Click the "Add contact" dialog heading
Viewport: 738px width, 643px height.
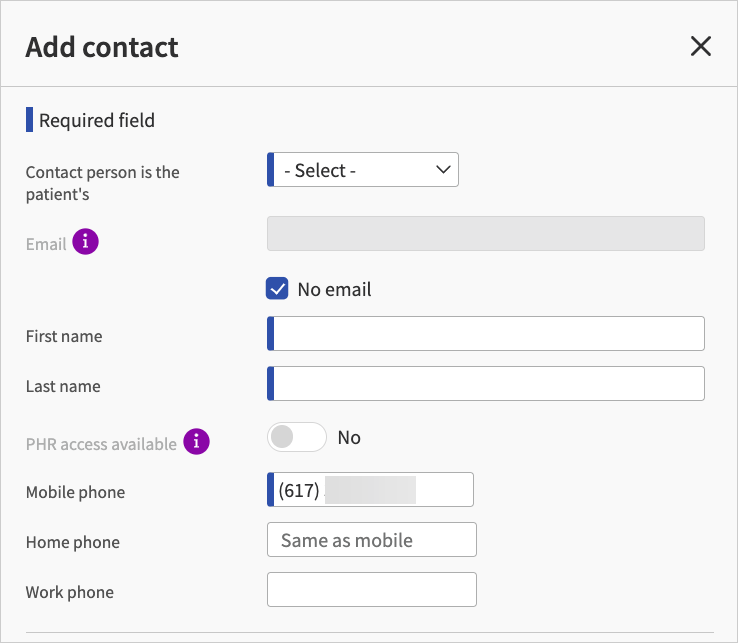point(102,47)
